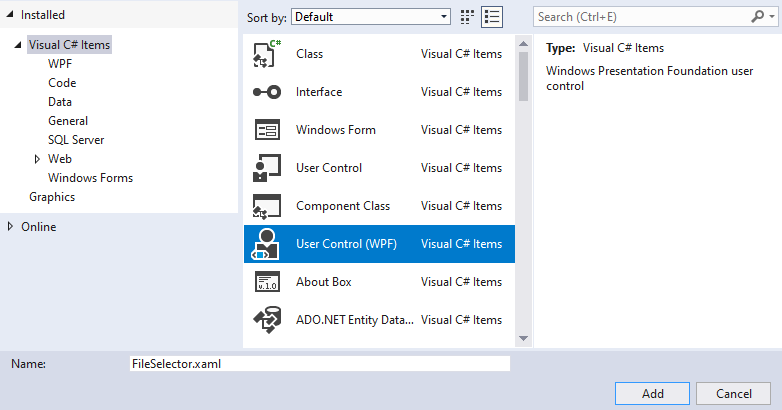Screen dimensions: 782x410
Task: Click the 'Component Class' template name
Action: coord(343,206)
